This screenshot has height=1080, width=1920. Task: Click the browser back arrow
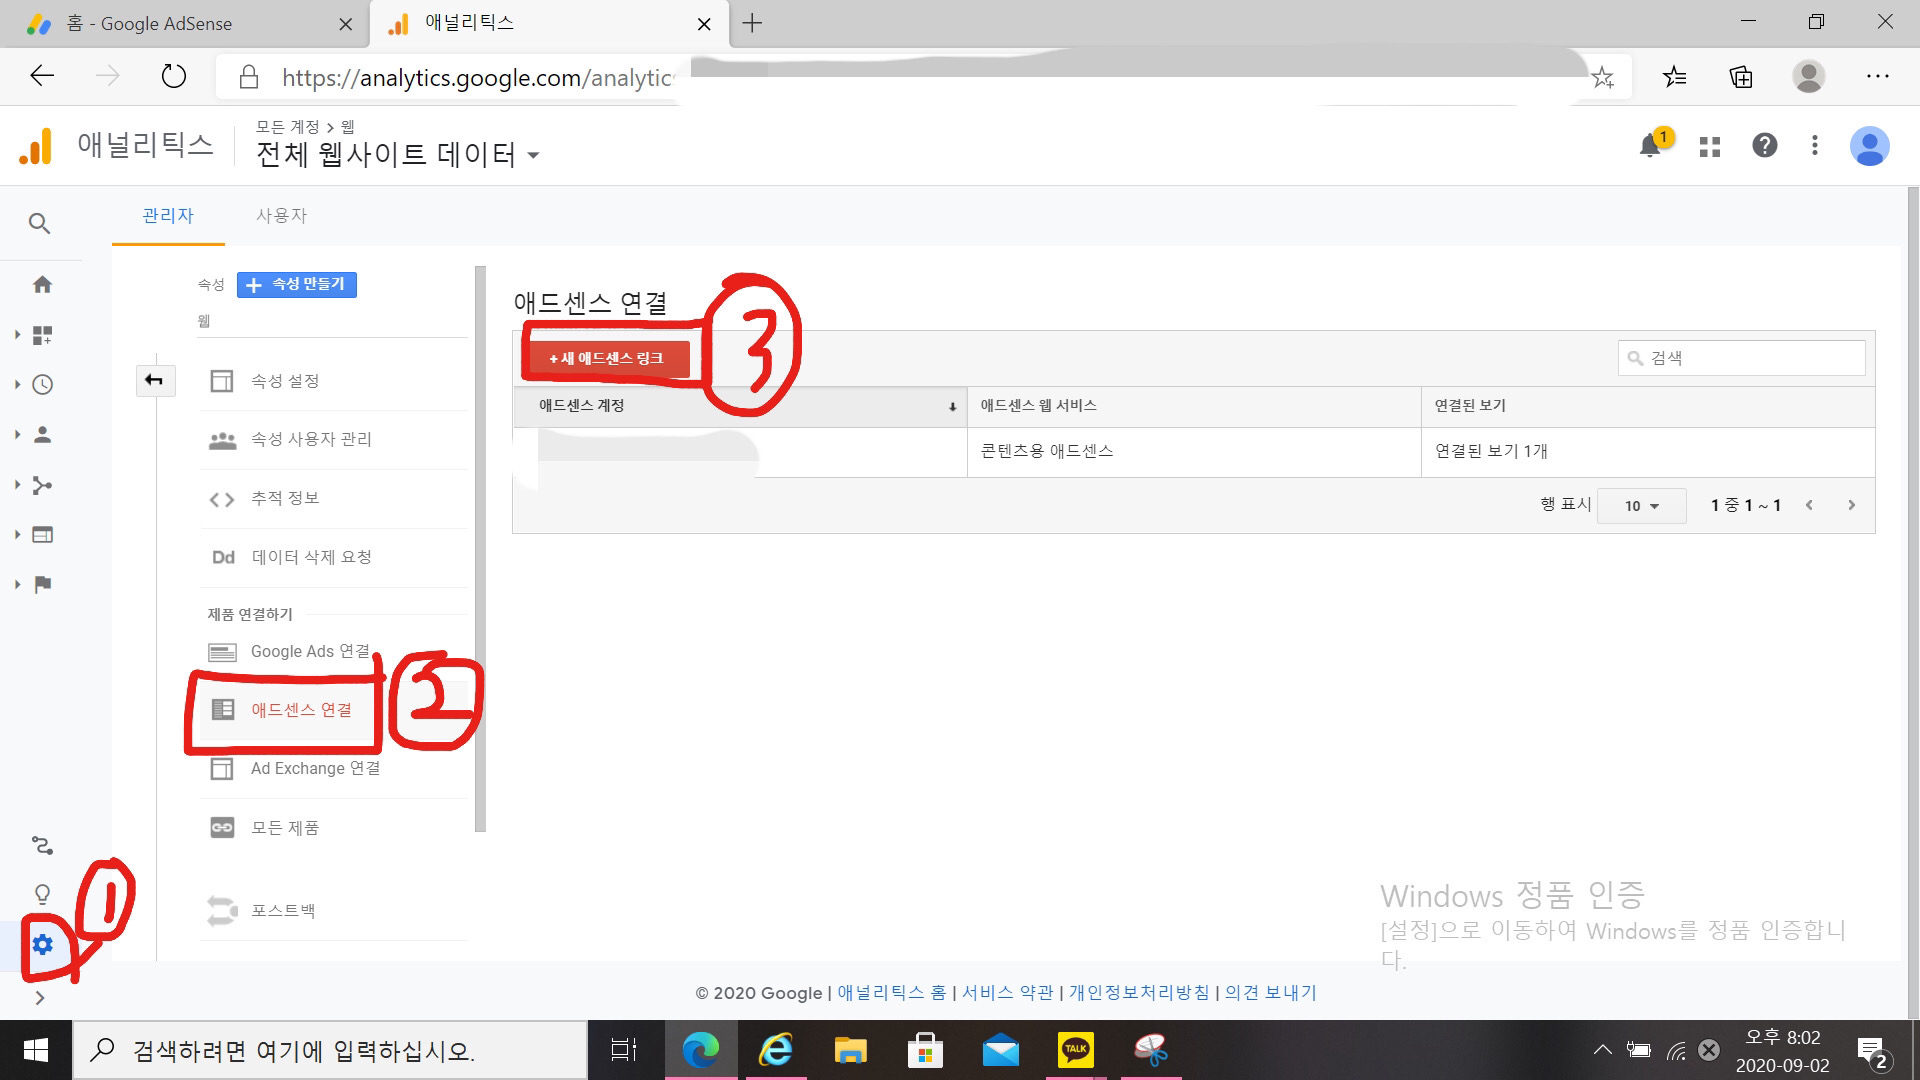coord(42,76)
